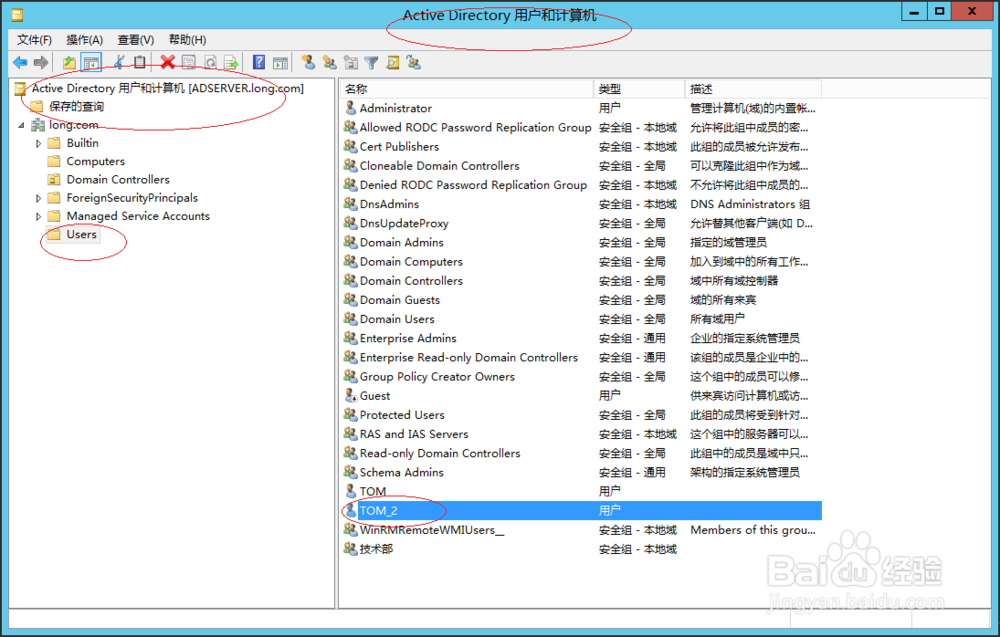Expand the Builtin tree node
Viewport: 1000px width, 637px height.
(38, 143)
